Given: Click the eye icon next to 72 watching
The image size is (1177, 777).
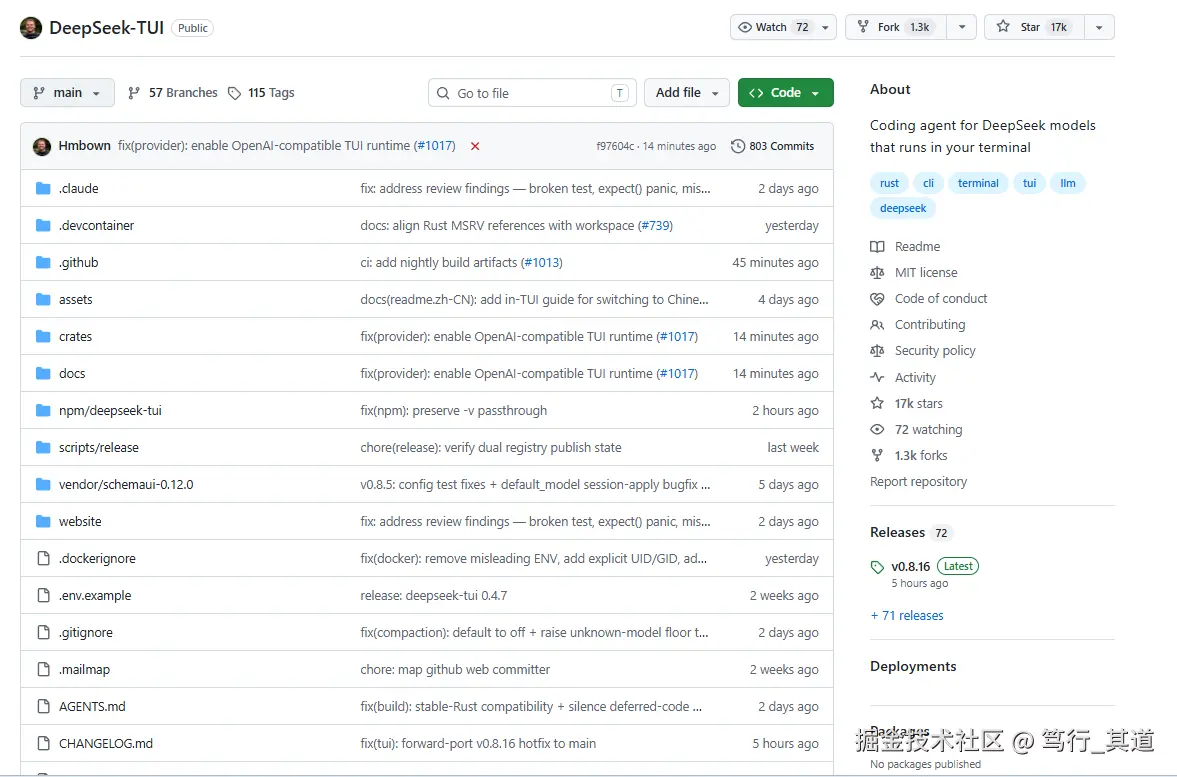Looking at the screenshot, I should coord(877,429).
